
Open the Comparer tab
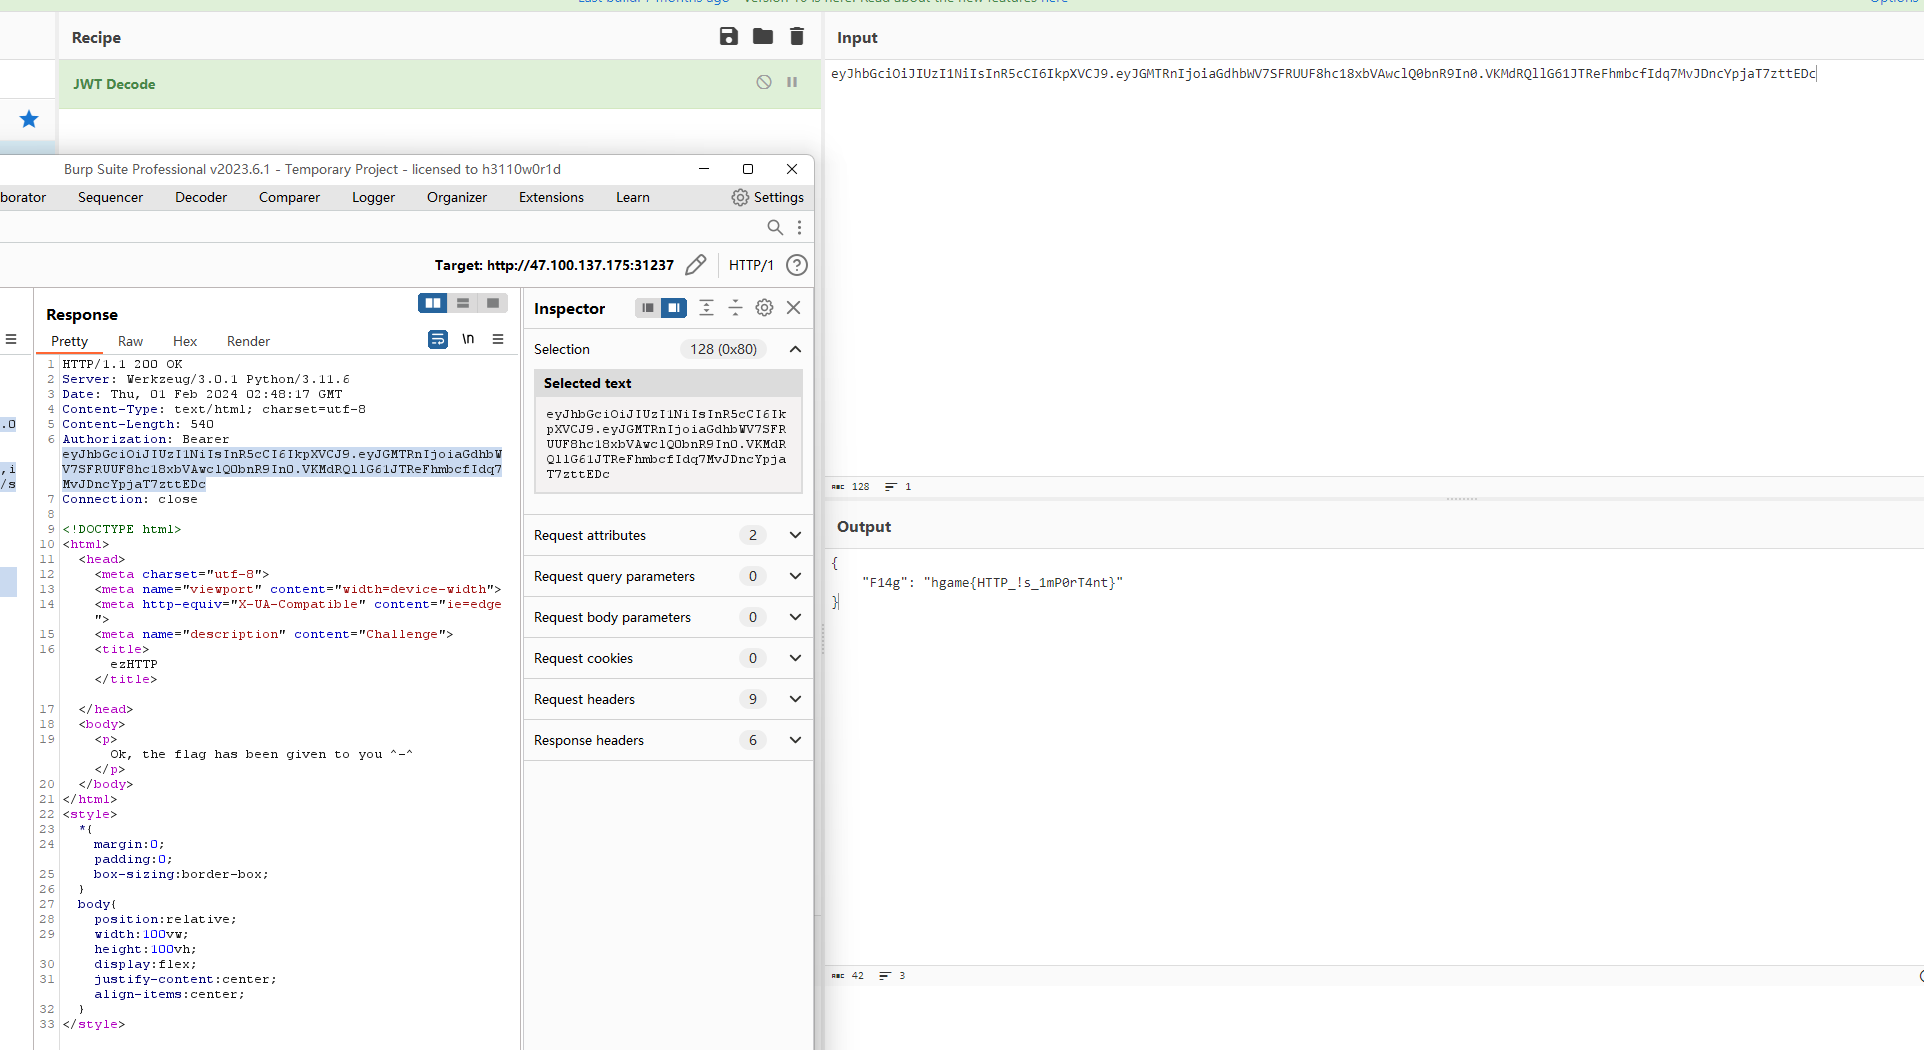click(x=289, y=197)
